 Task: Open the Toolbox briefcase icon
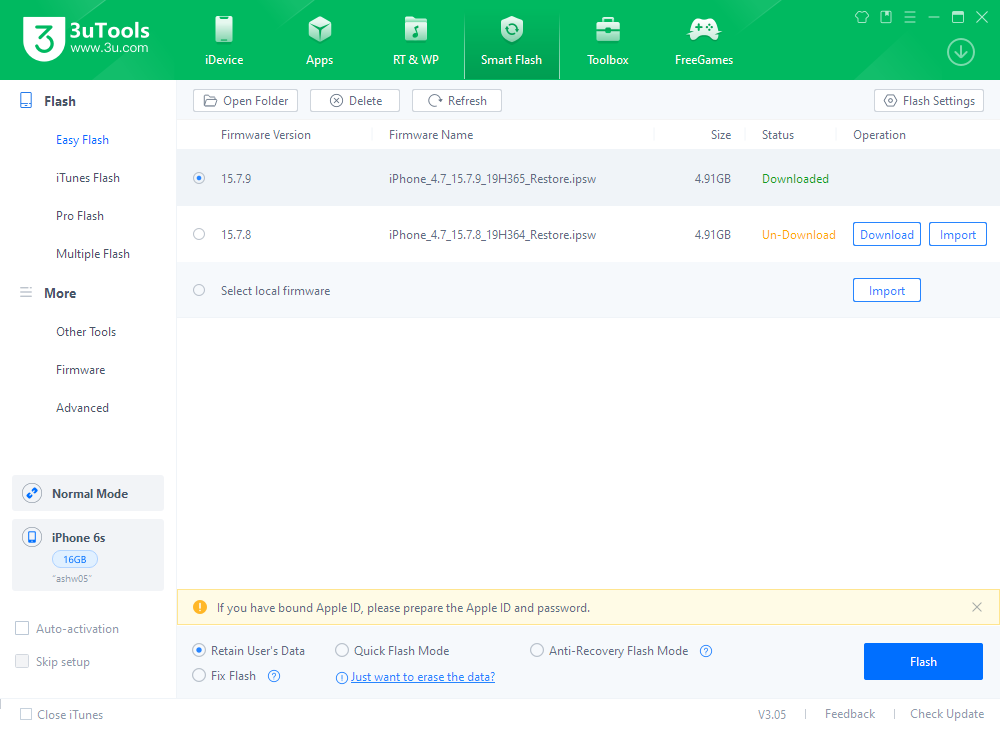[608, 29]
